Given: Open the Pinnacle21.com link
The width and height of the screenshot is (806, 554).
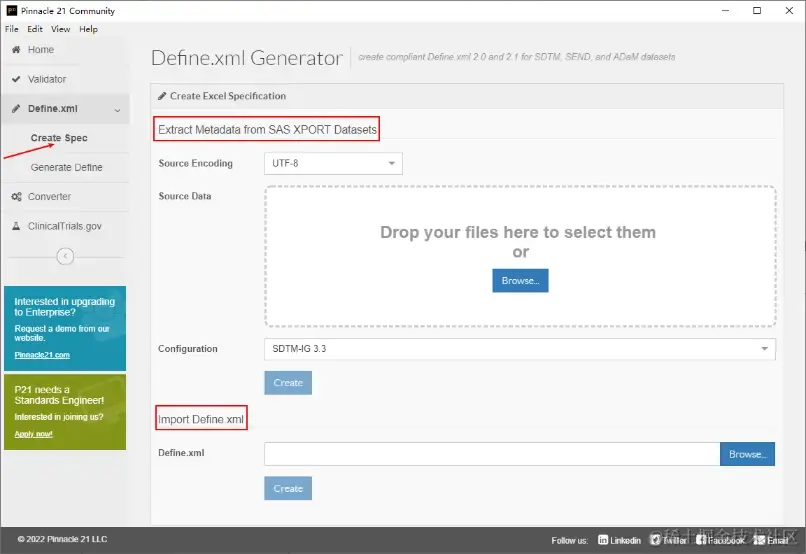Looking at the screenshot, I should [x=42, y=355].
